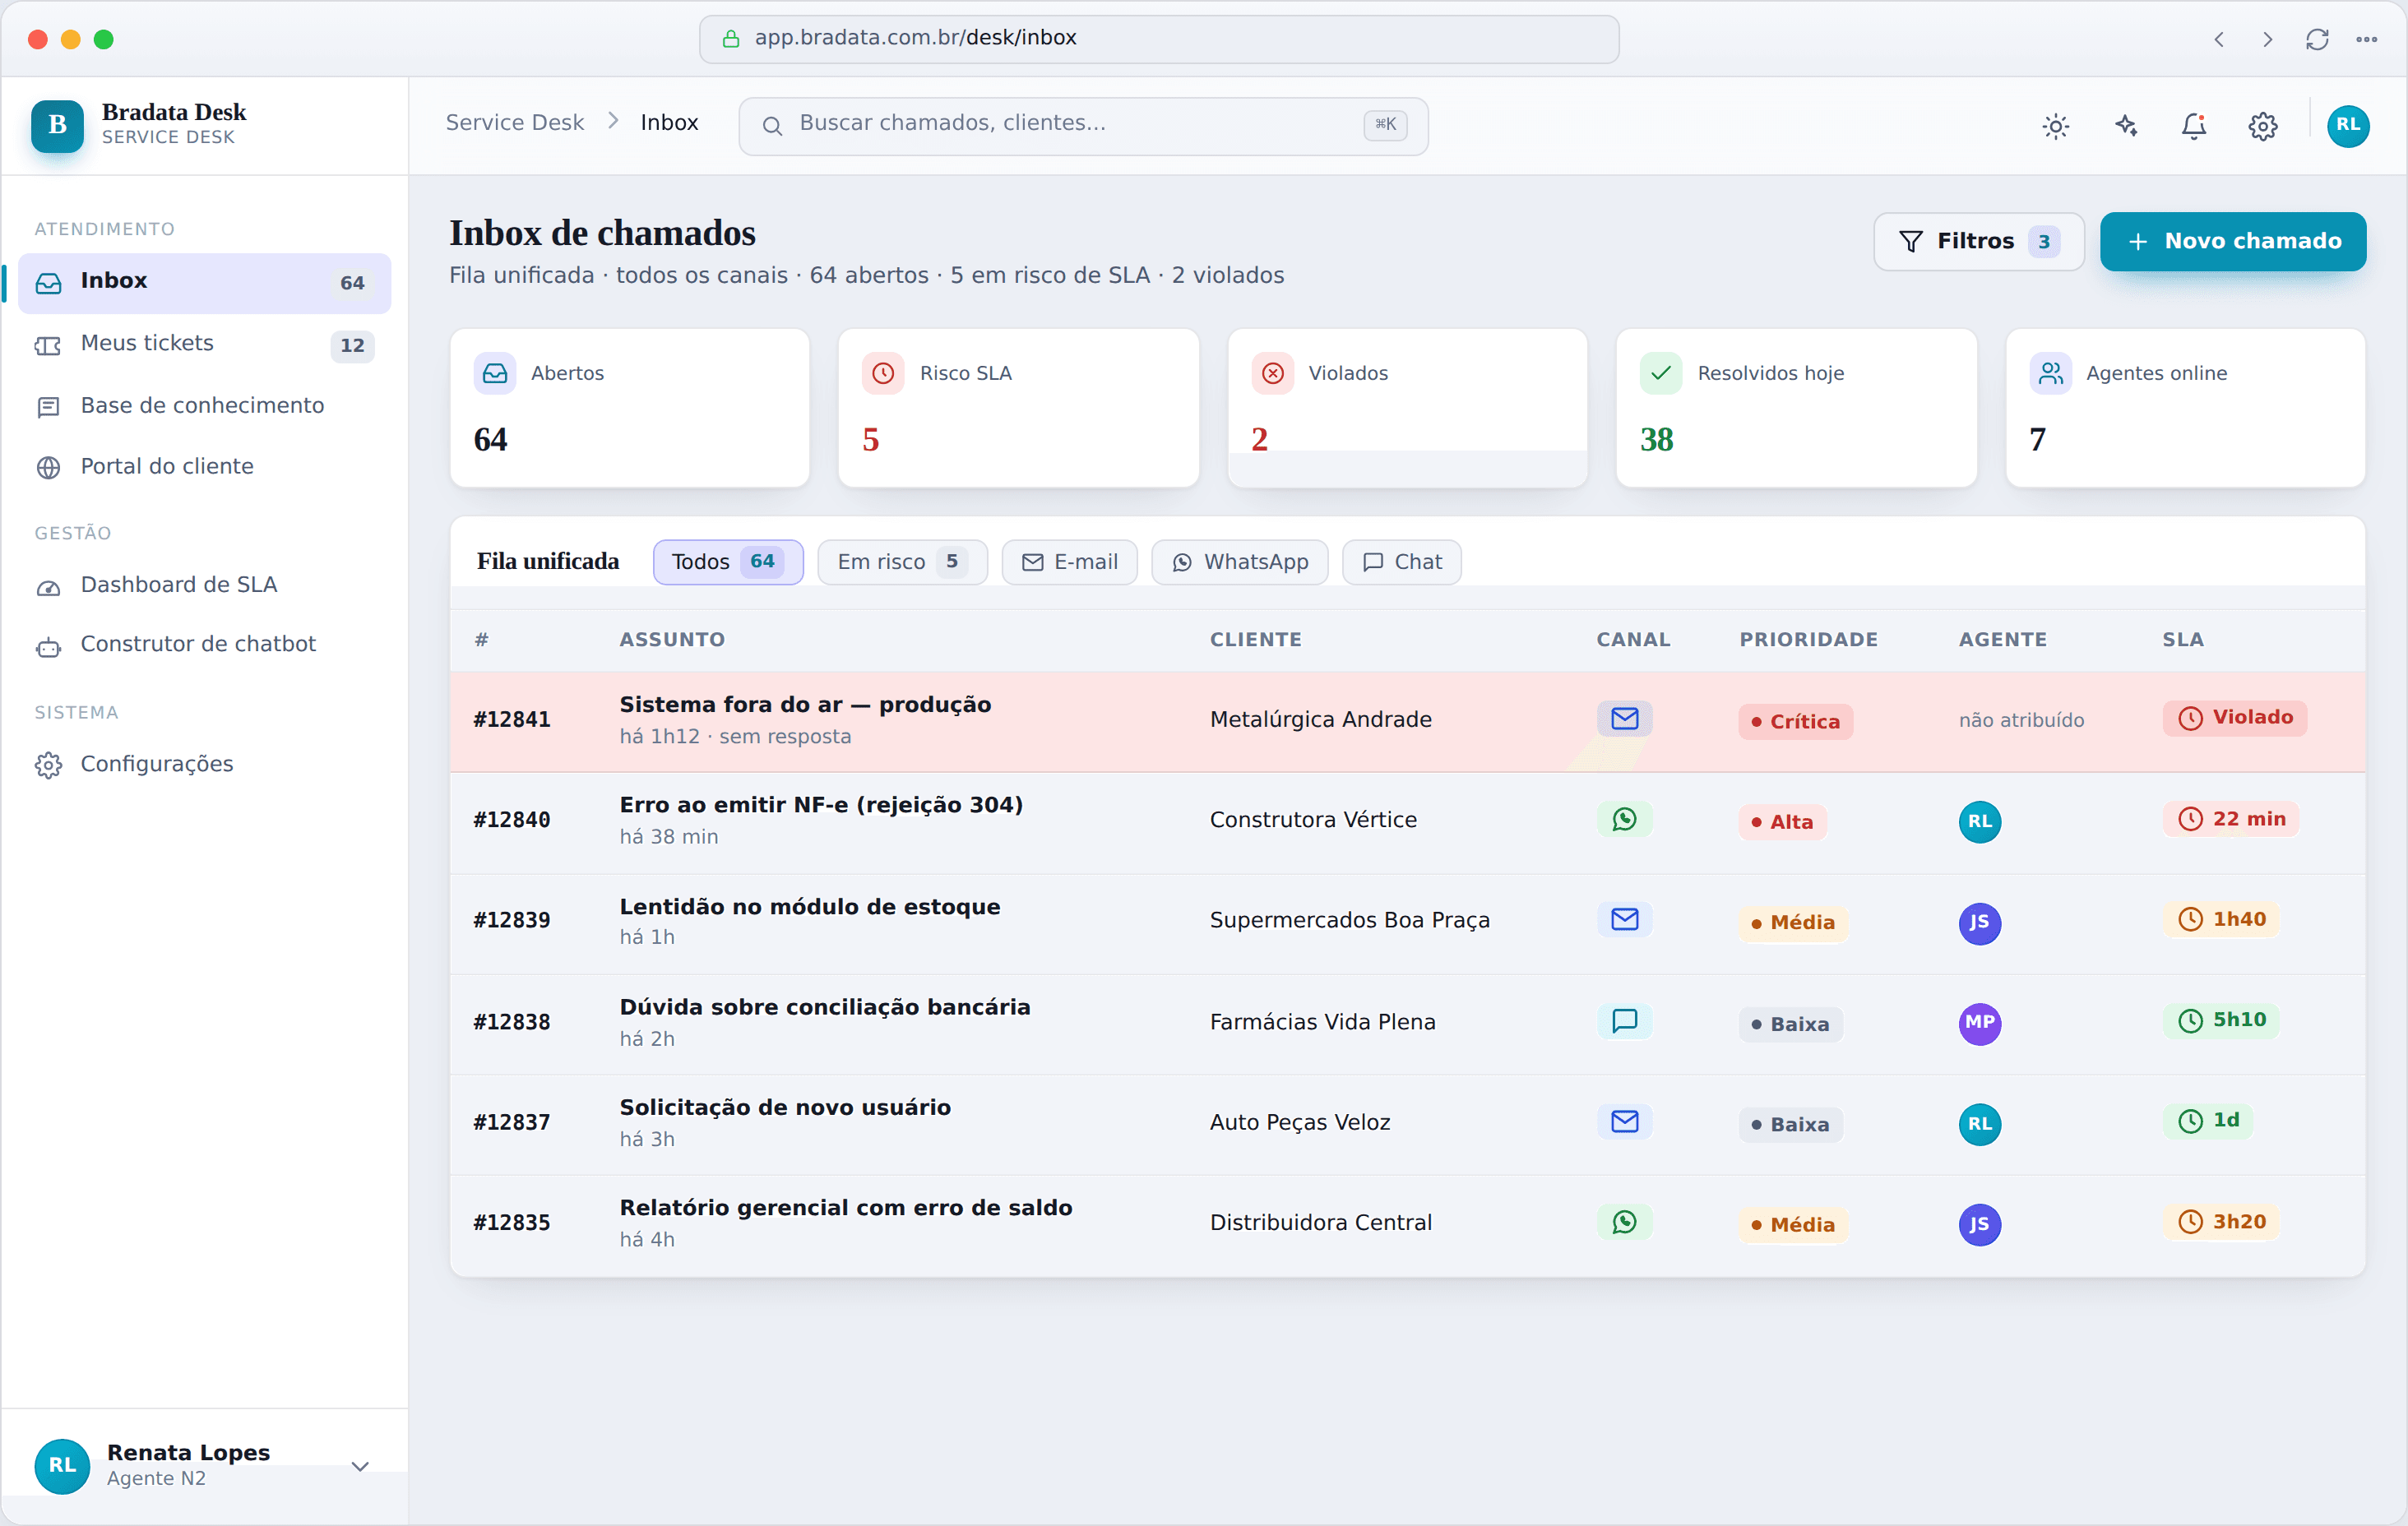Image resolution: width=2408 pixels, height=1526 pixels.
Task: Sort by the PRIORIDADE column header
Action: [x=1808, y=640]
